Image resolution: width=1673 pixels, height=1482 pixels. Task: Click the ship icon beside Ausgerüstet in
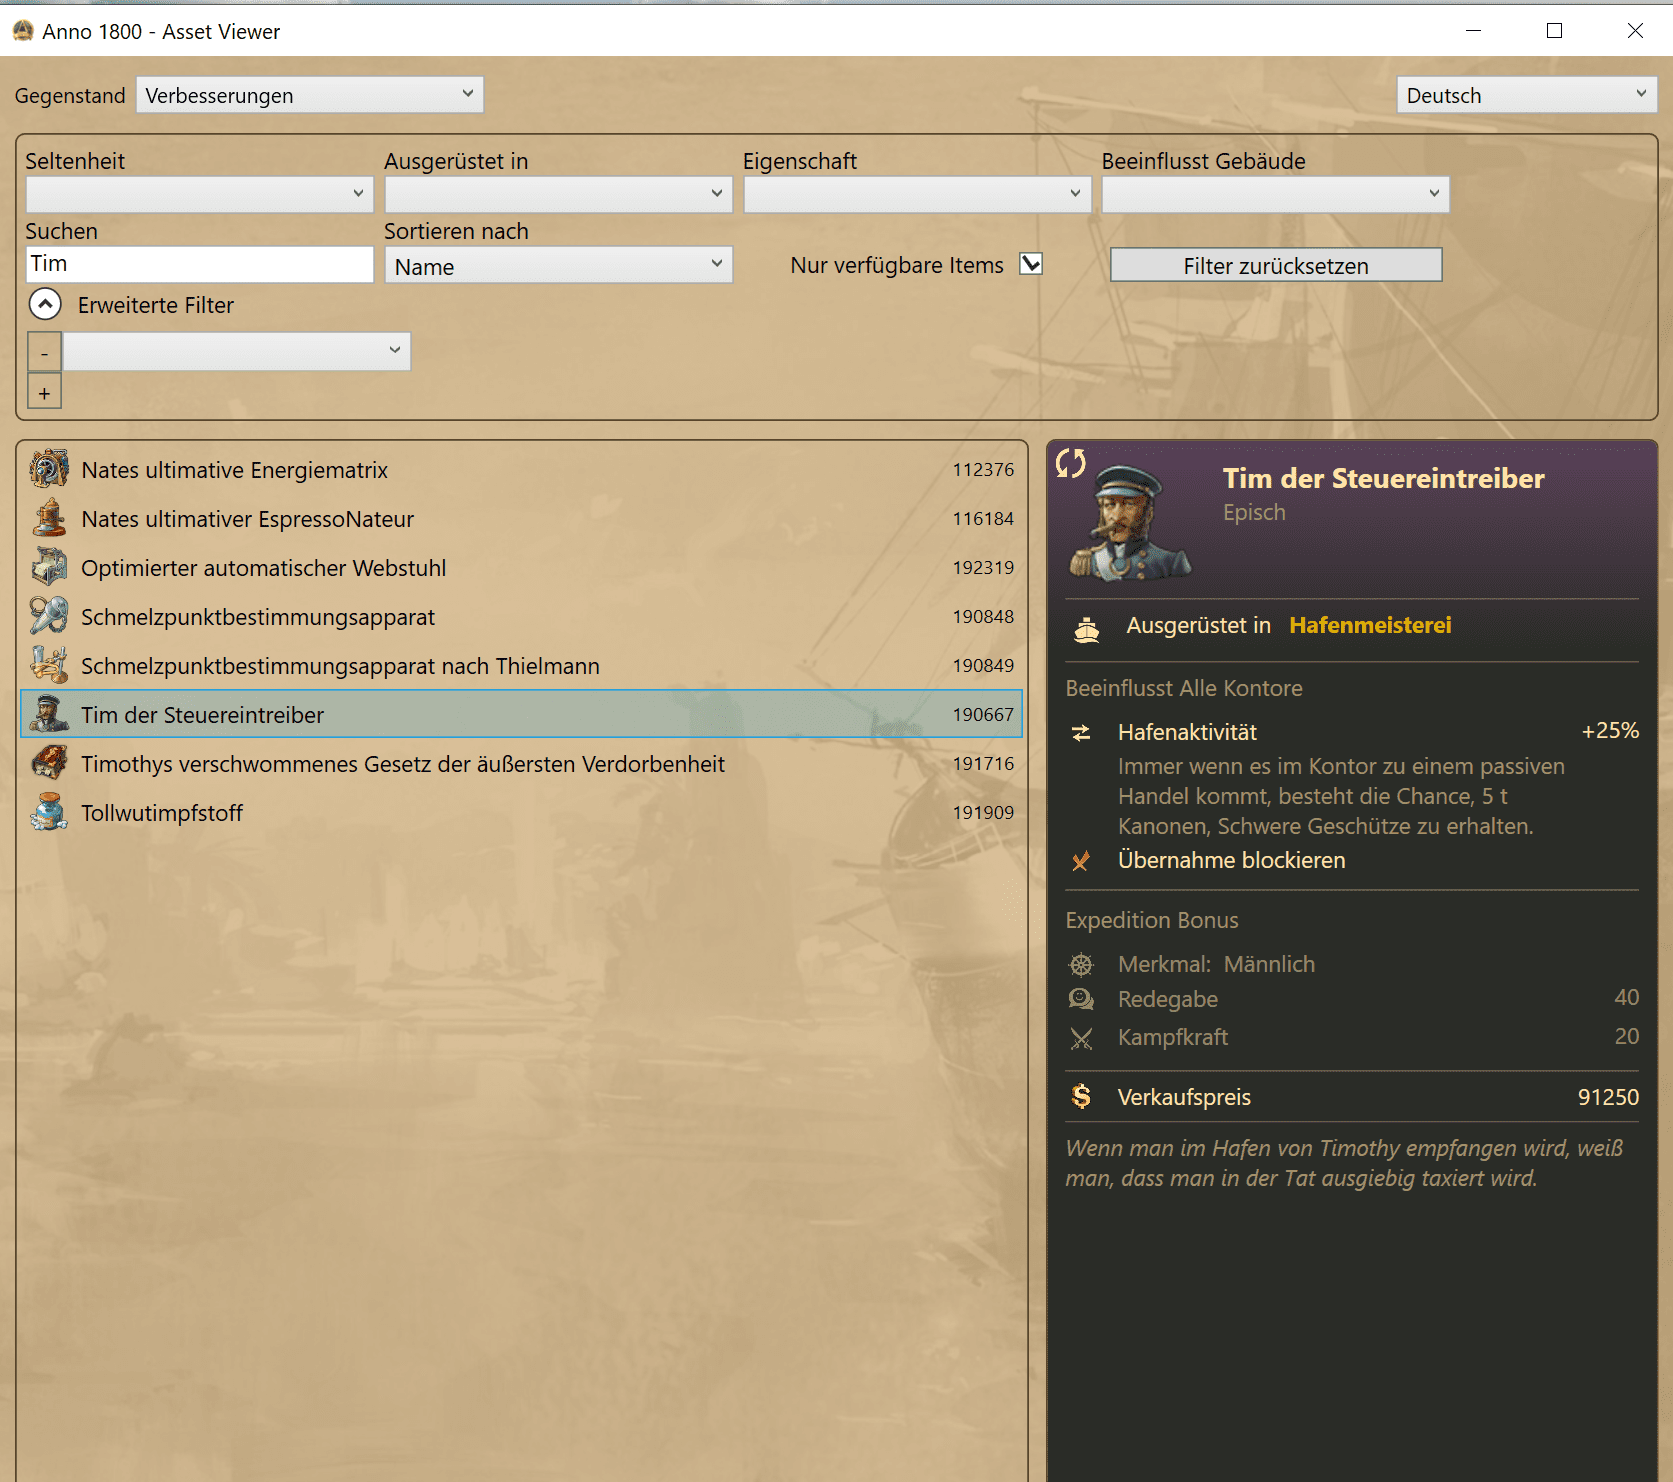[1086, 630]
